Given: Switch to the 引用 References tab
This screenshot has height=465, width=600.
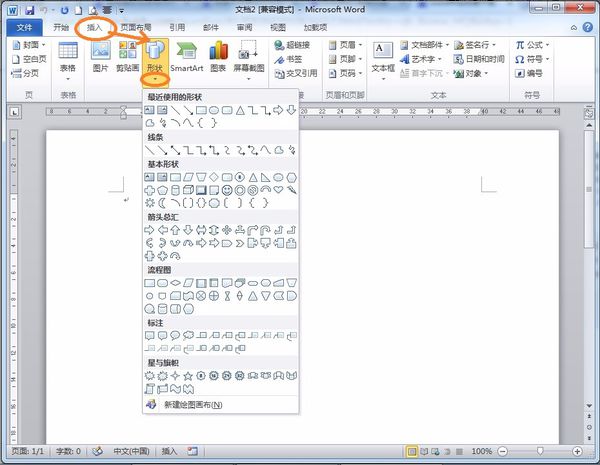Looking at the screenshot, I should (177, 27).
